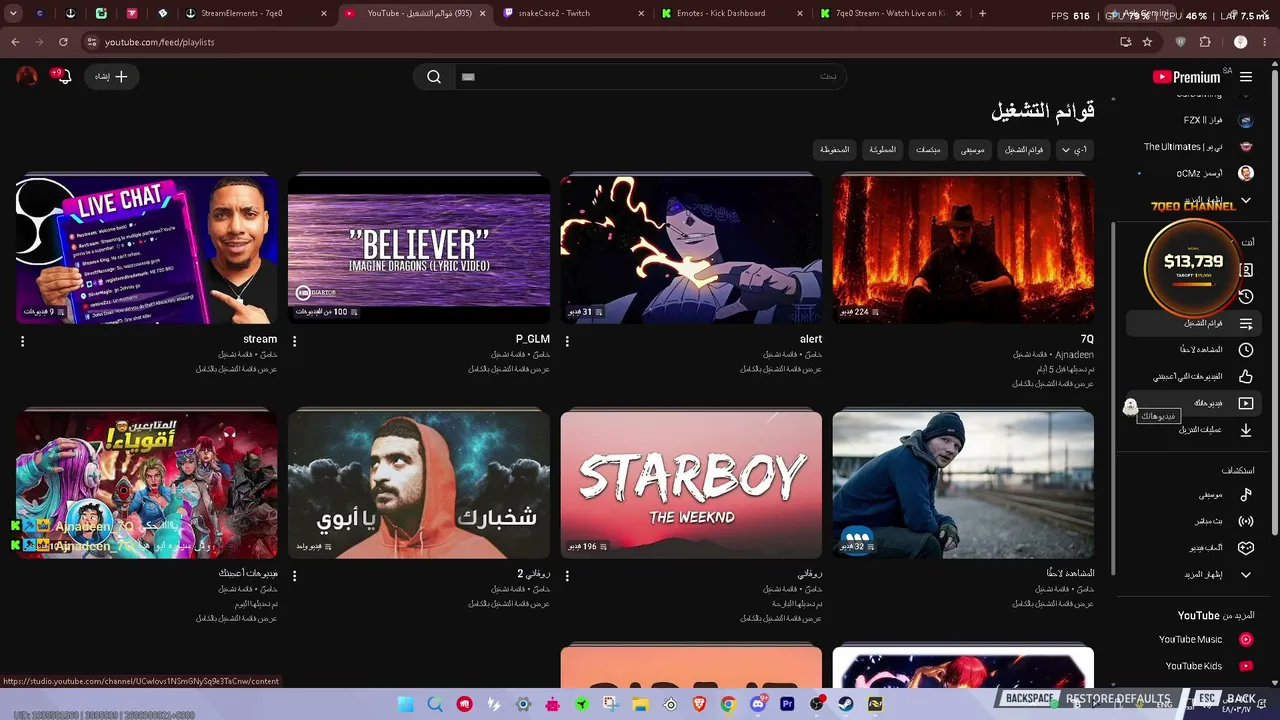Screen dimensions: 1280x720
Task: Open Watch Later clock icon in sidebar
Action: click(1246, 350)
